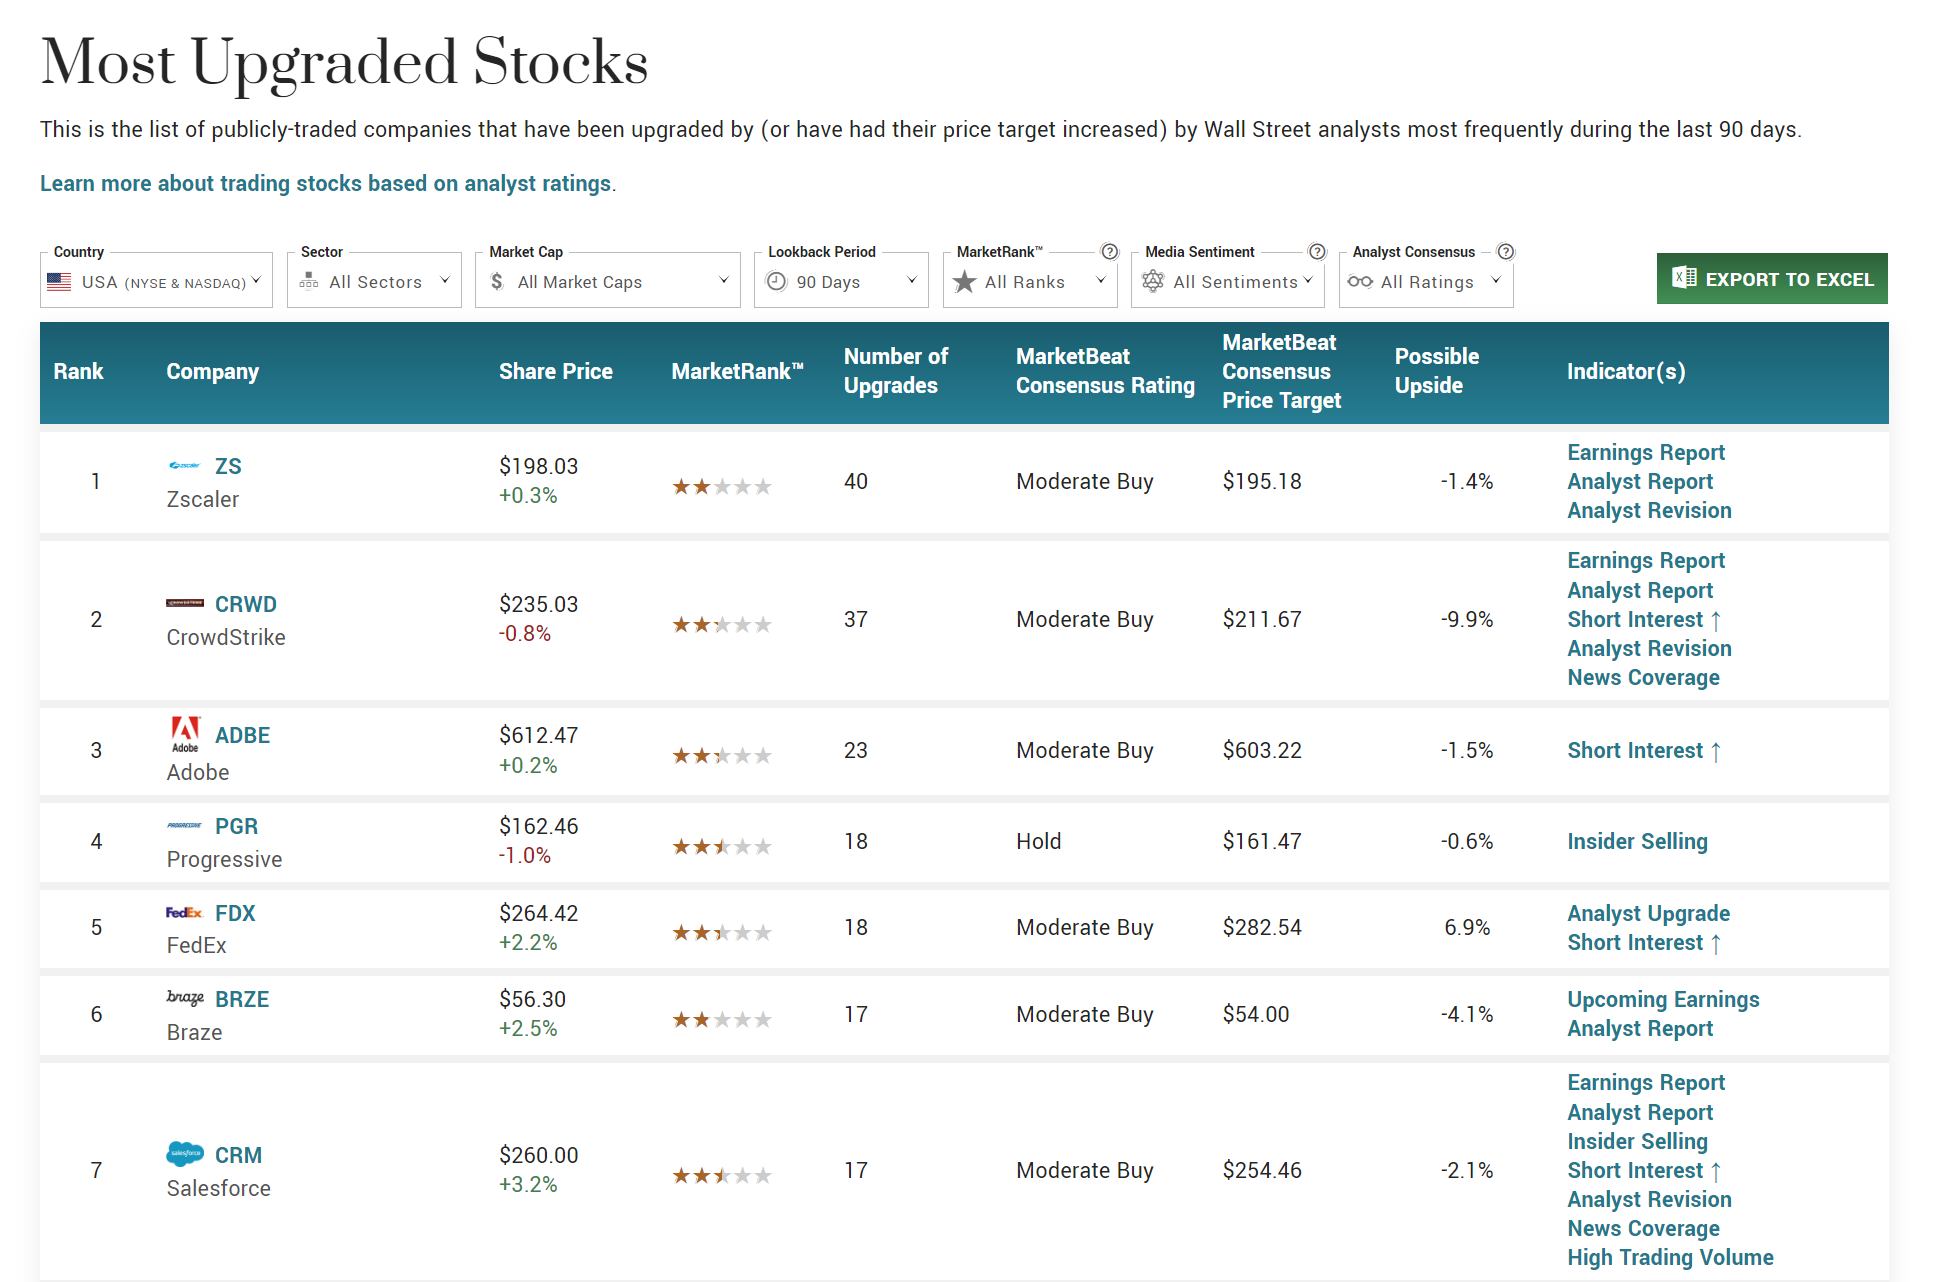1944x1282 pixels.
Task: Open the All Market Caps dropdown
Action: (607, 282)
